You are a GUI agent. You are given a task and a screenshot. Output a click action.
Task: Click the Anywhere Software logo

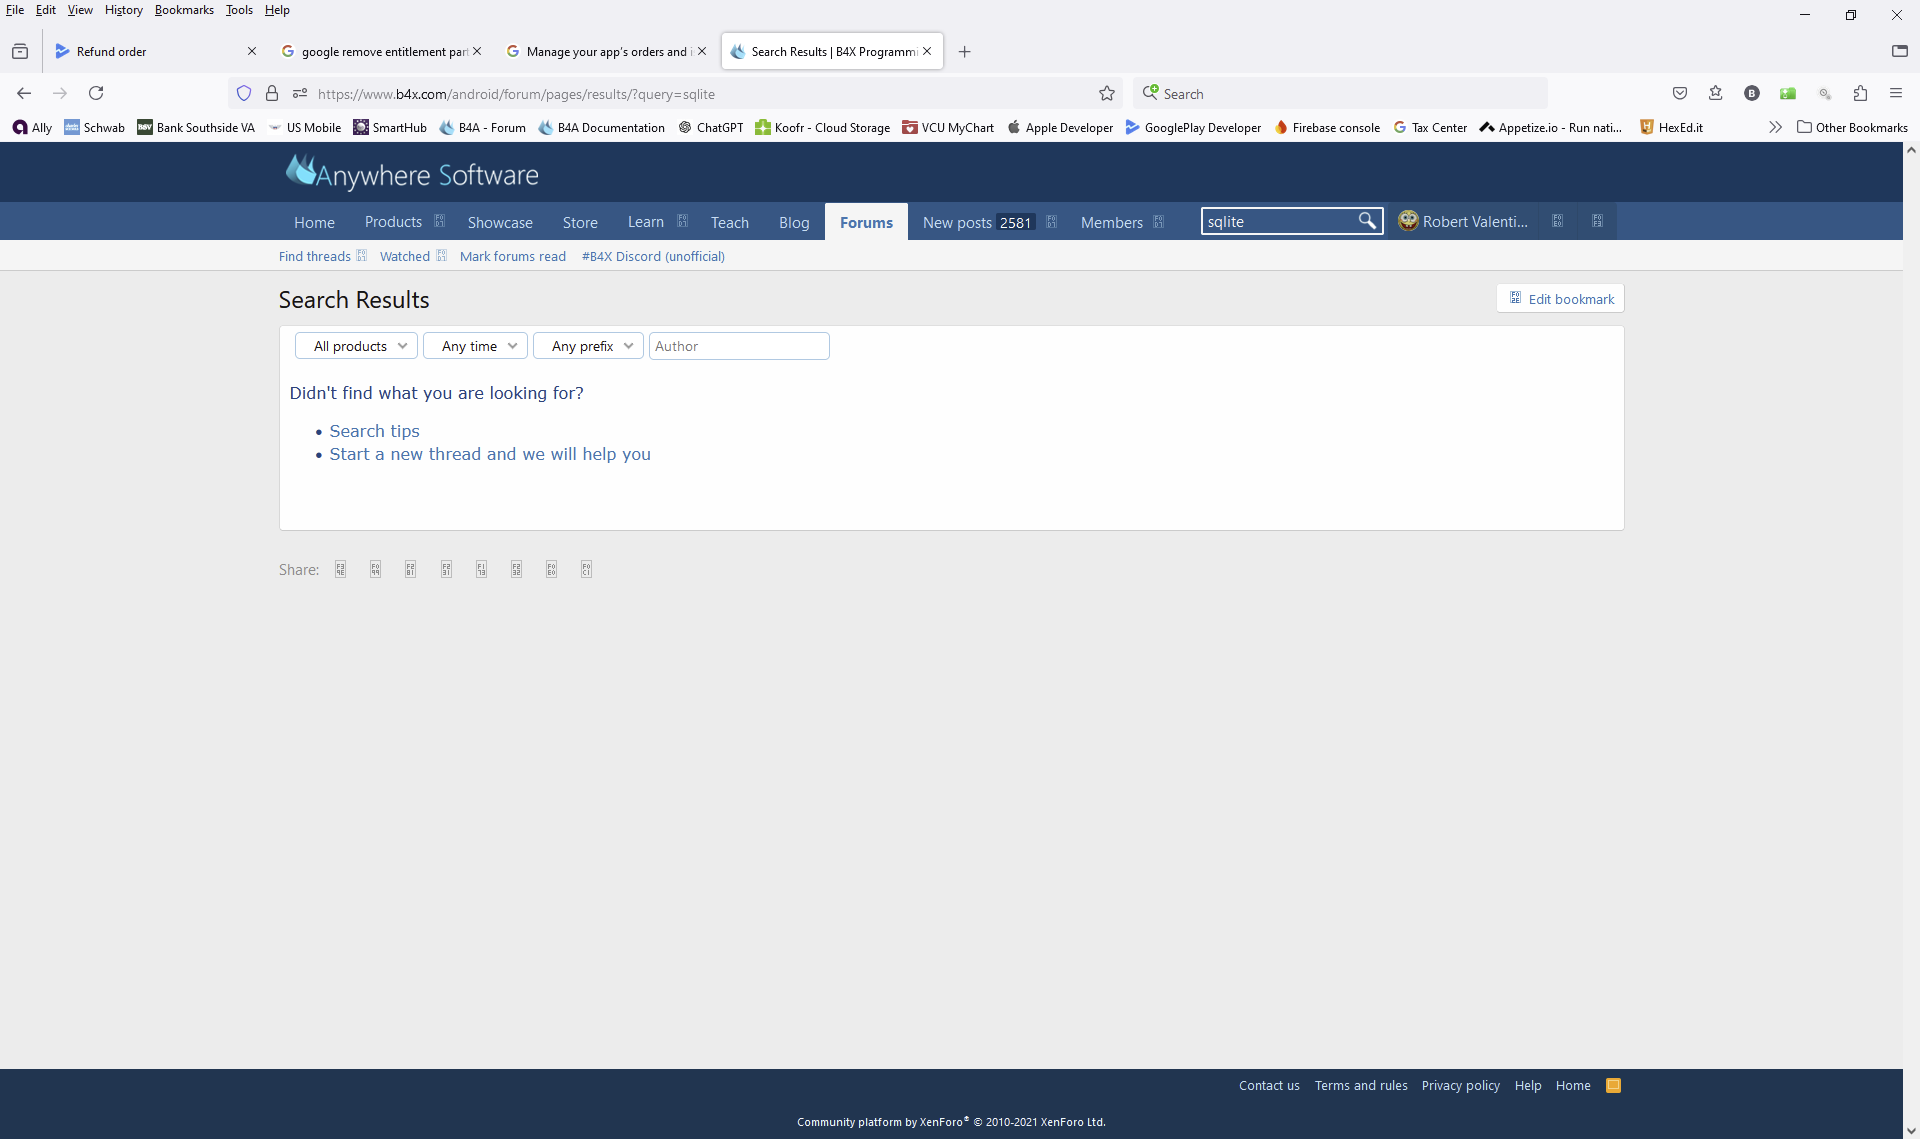pos(412,174)
